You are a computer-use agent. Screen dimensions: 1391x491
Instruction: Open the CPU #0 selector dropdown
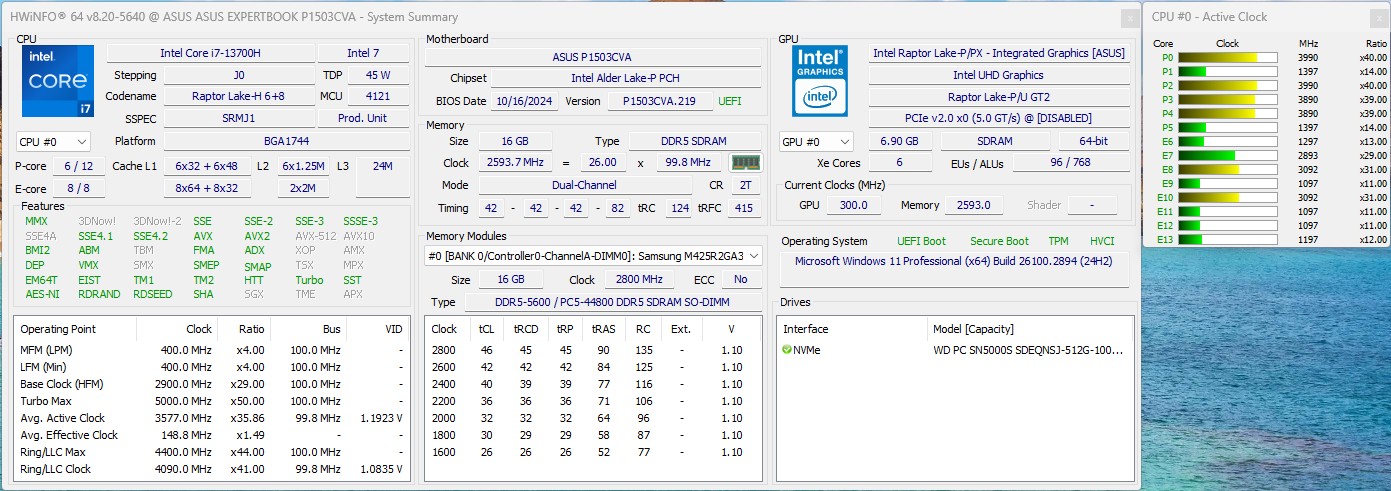(54, 142)
